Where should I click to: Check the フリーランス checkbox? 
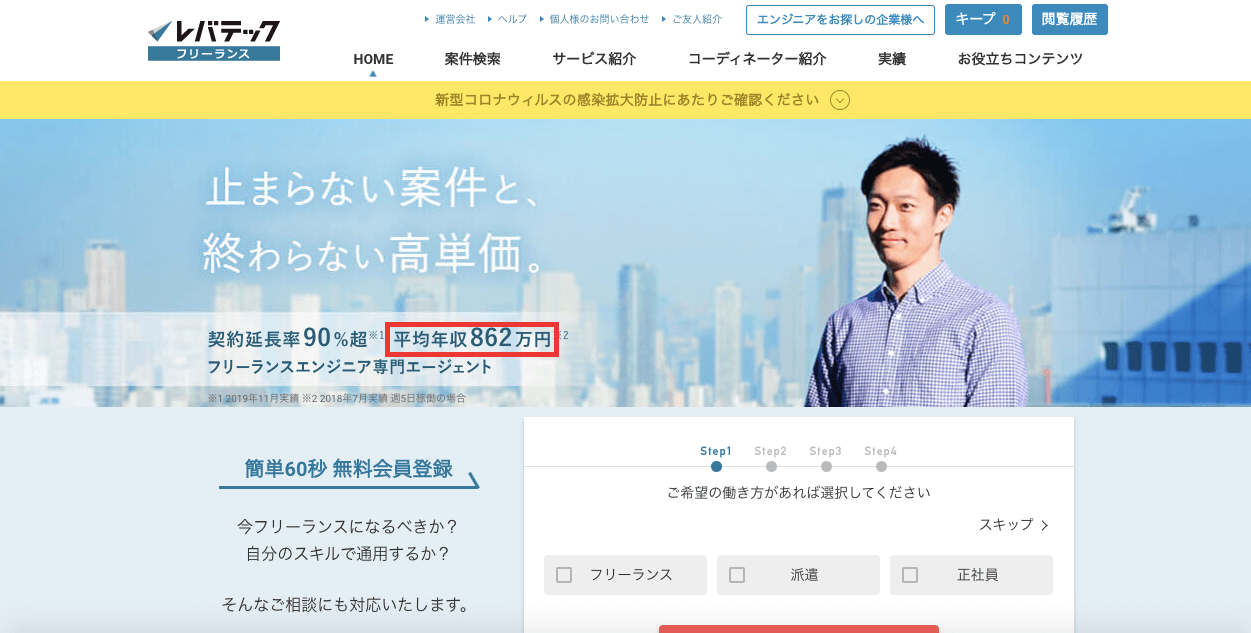(564, 575)
